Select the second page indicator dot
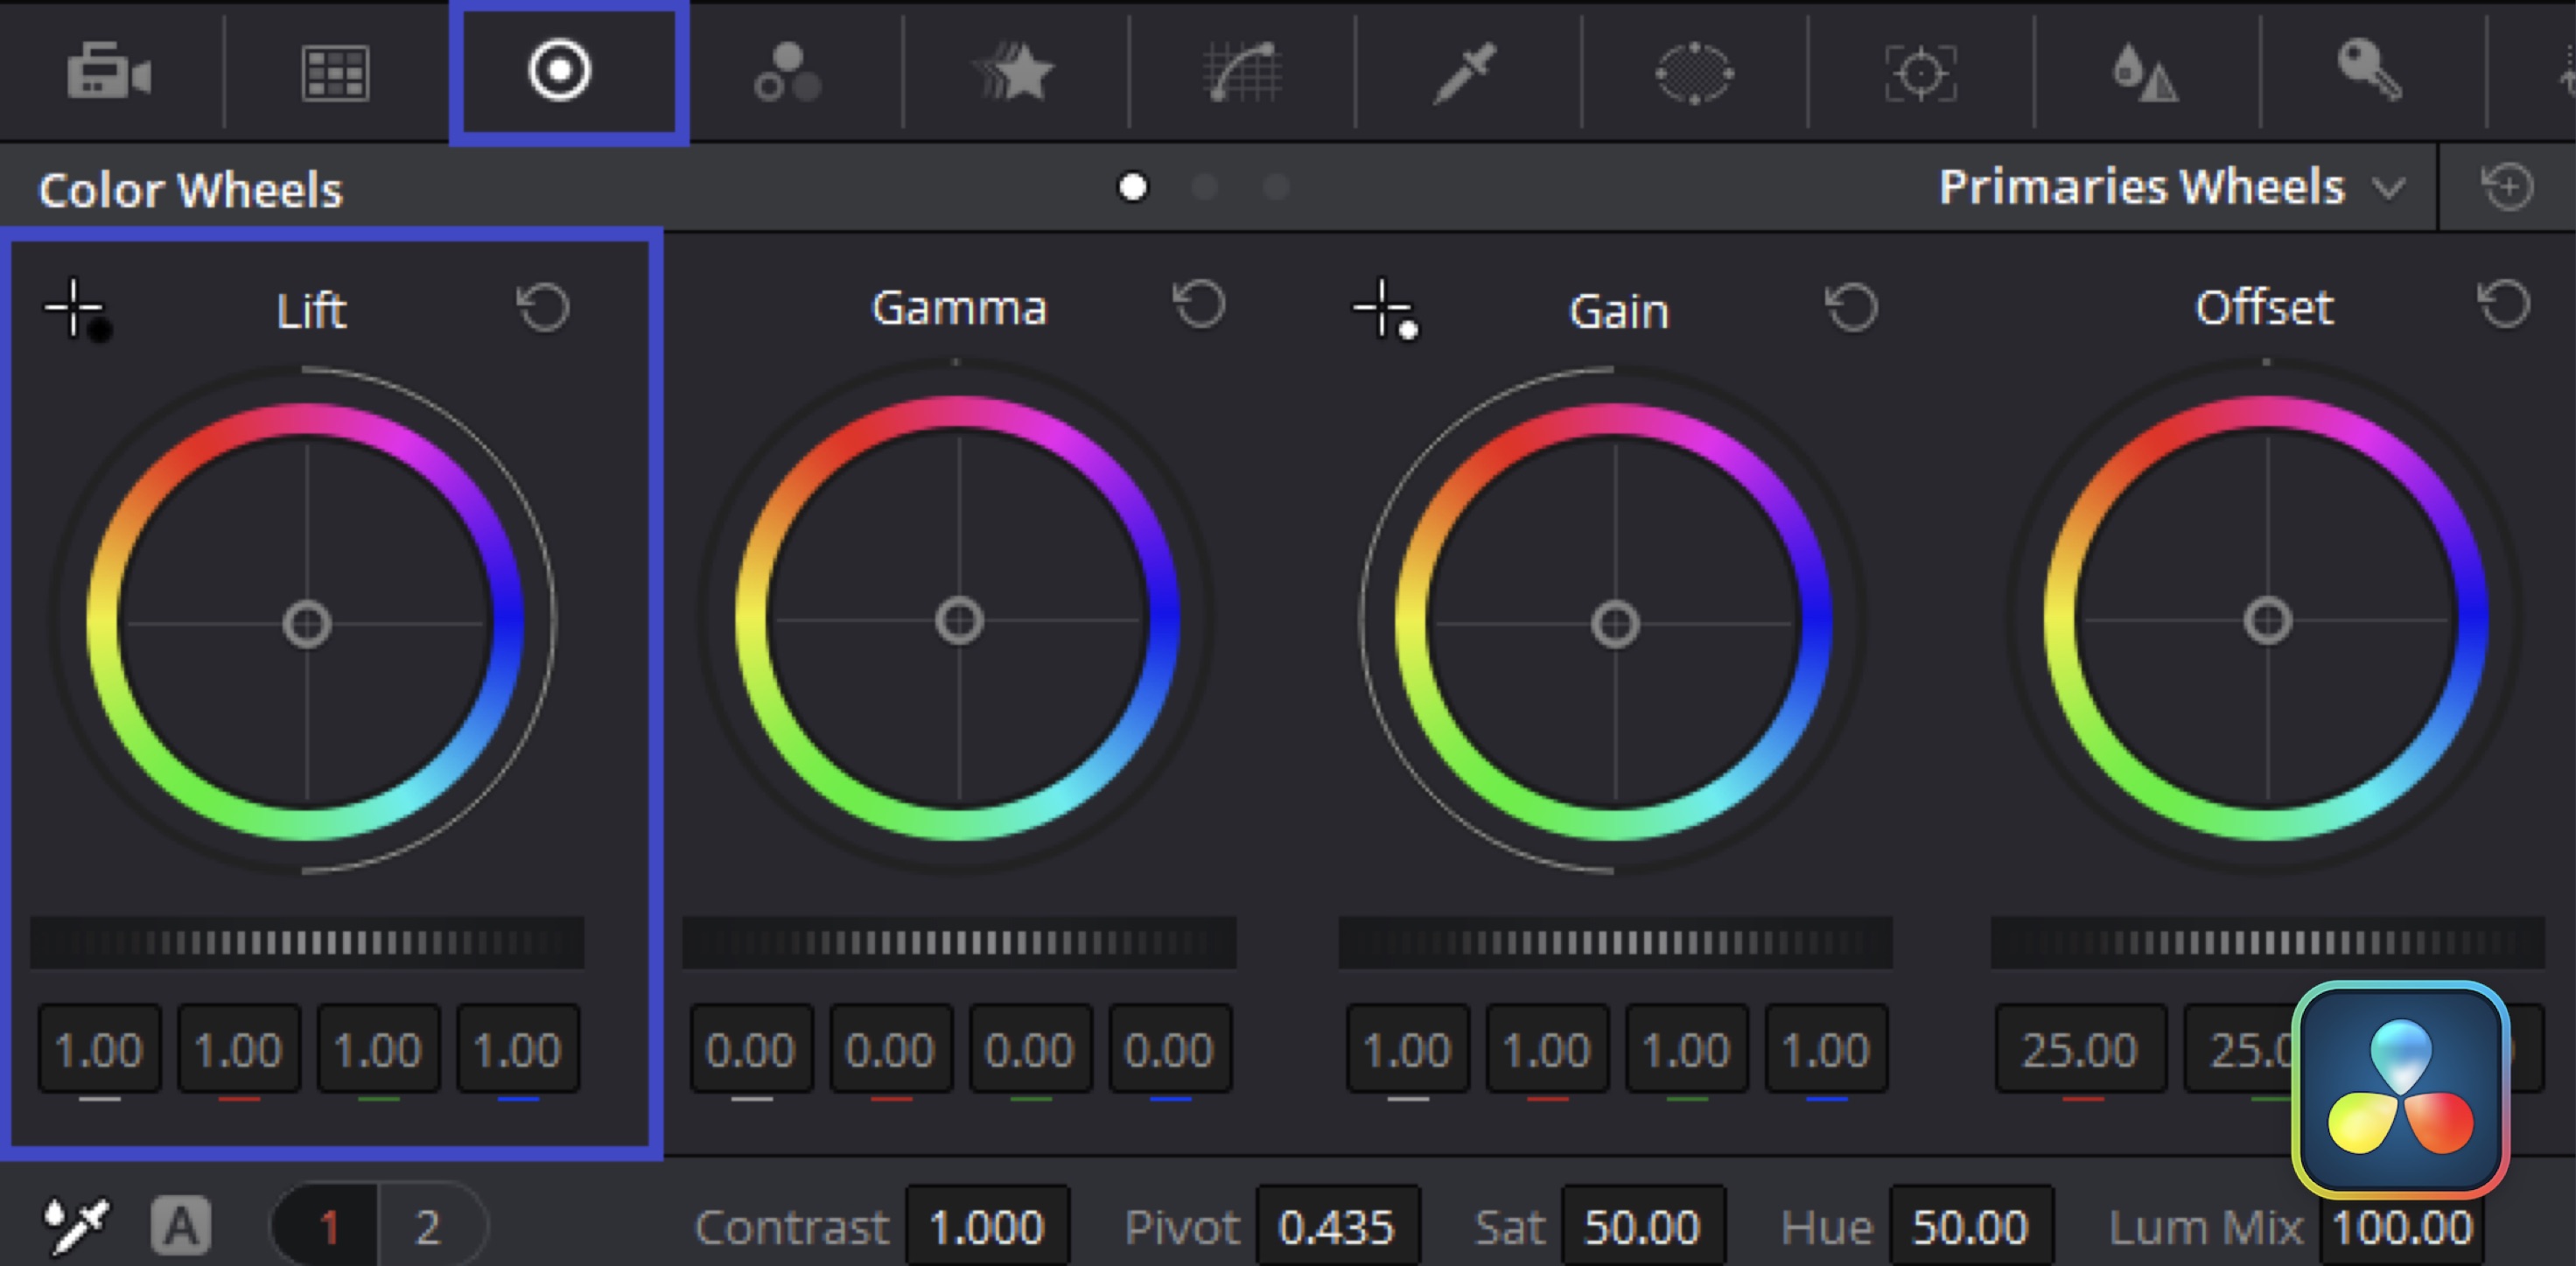The width and height of the screenshot is (2576, 1266). (1204, 187)
